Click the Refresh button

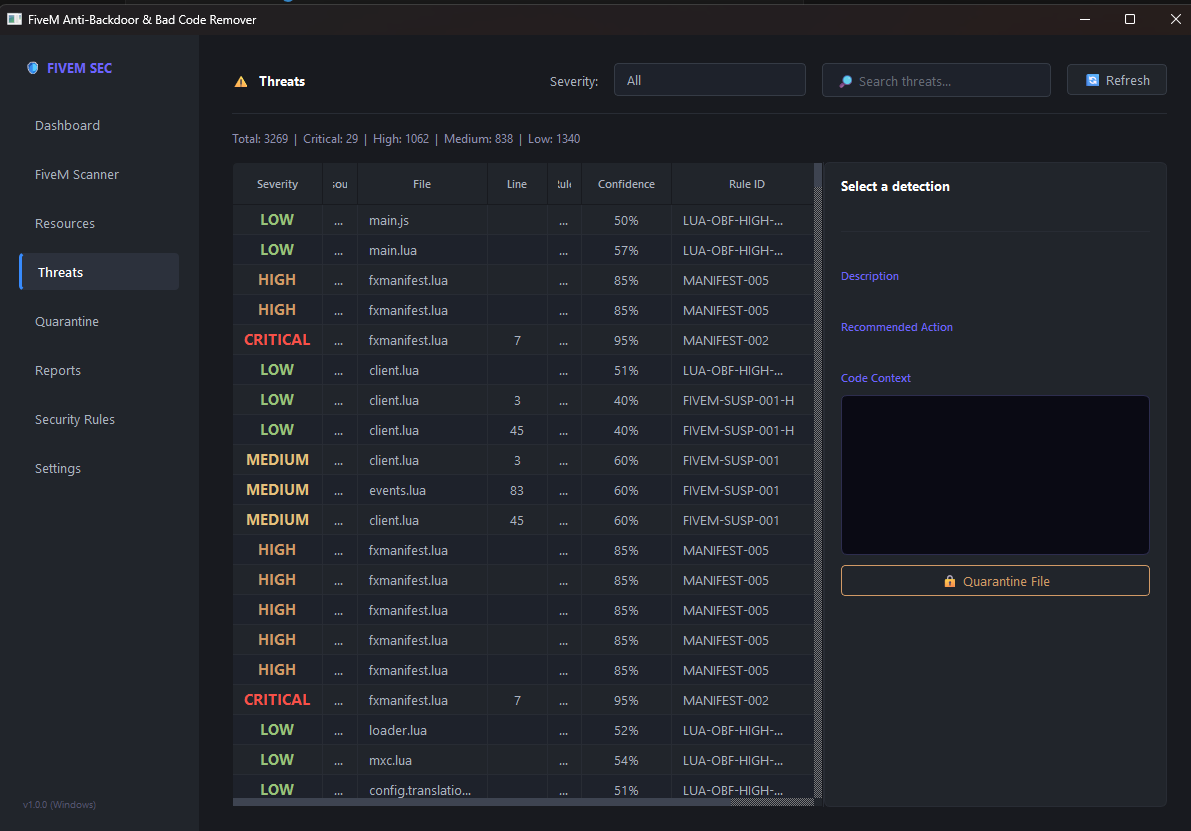[1117, 80]
